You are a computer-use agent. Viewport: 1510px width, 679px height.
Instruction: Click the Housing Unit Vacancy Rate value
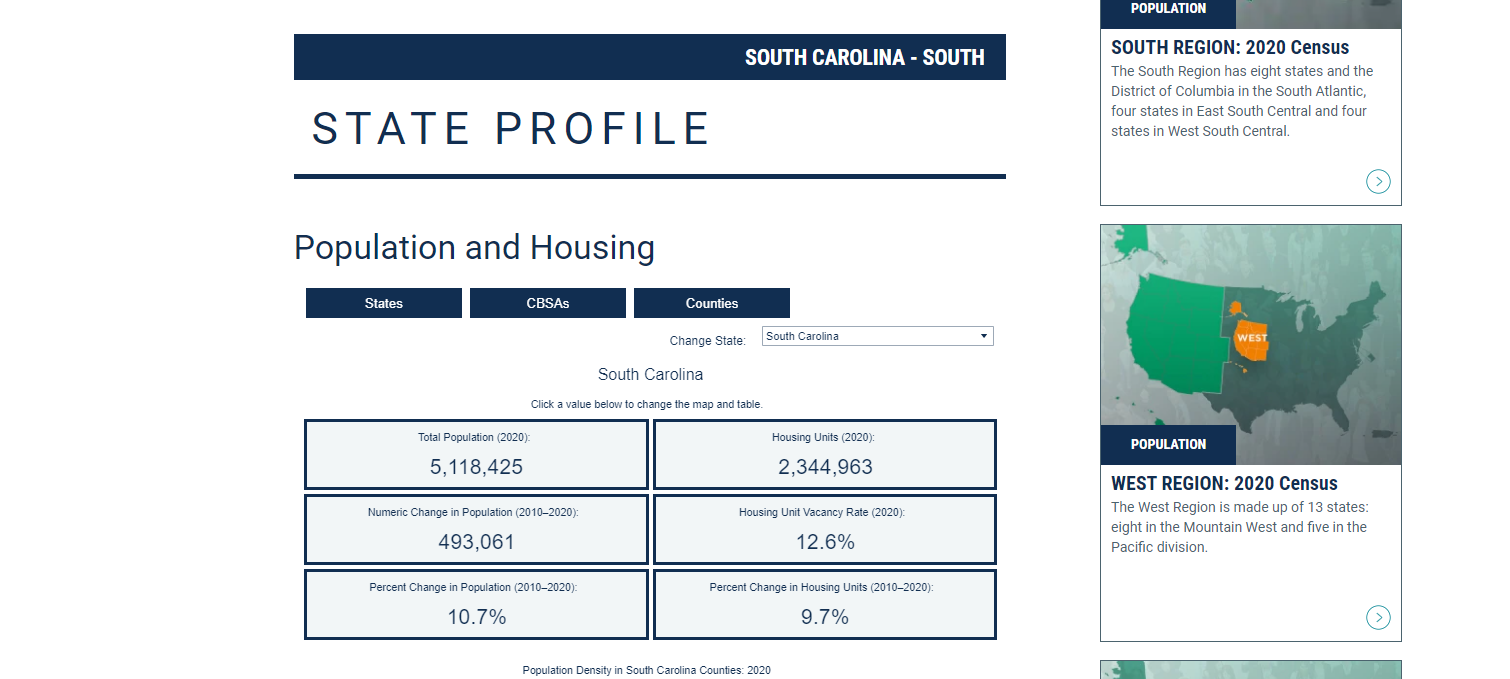823,541
